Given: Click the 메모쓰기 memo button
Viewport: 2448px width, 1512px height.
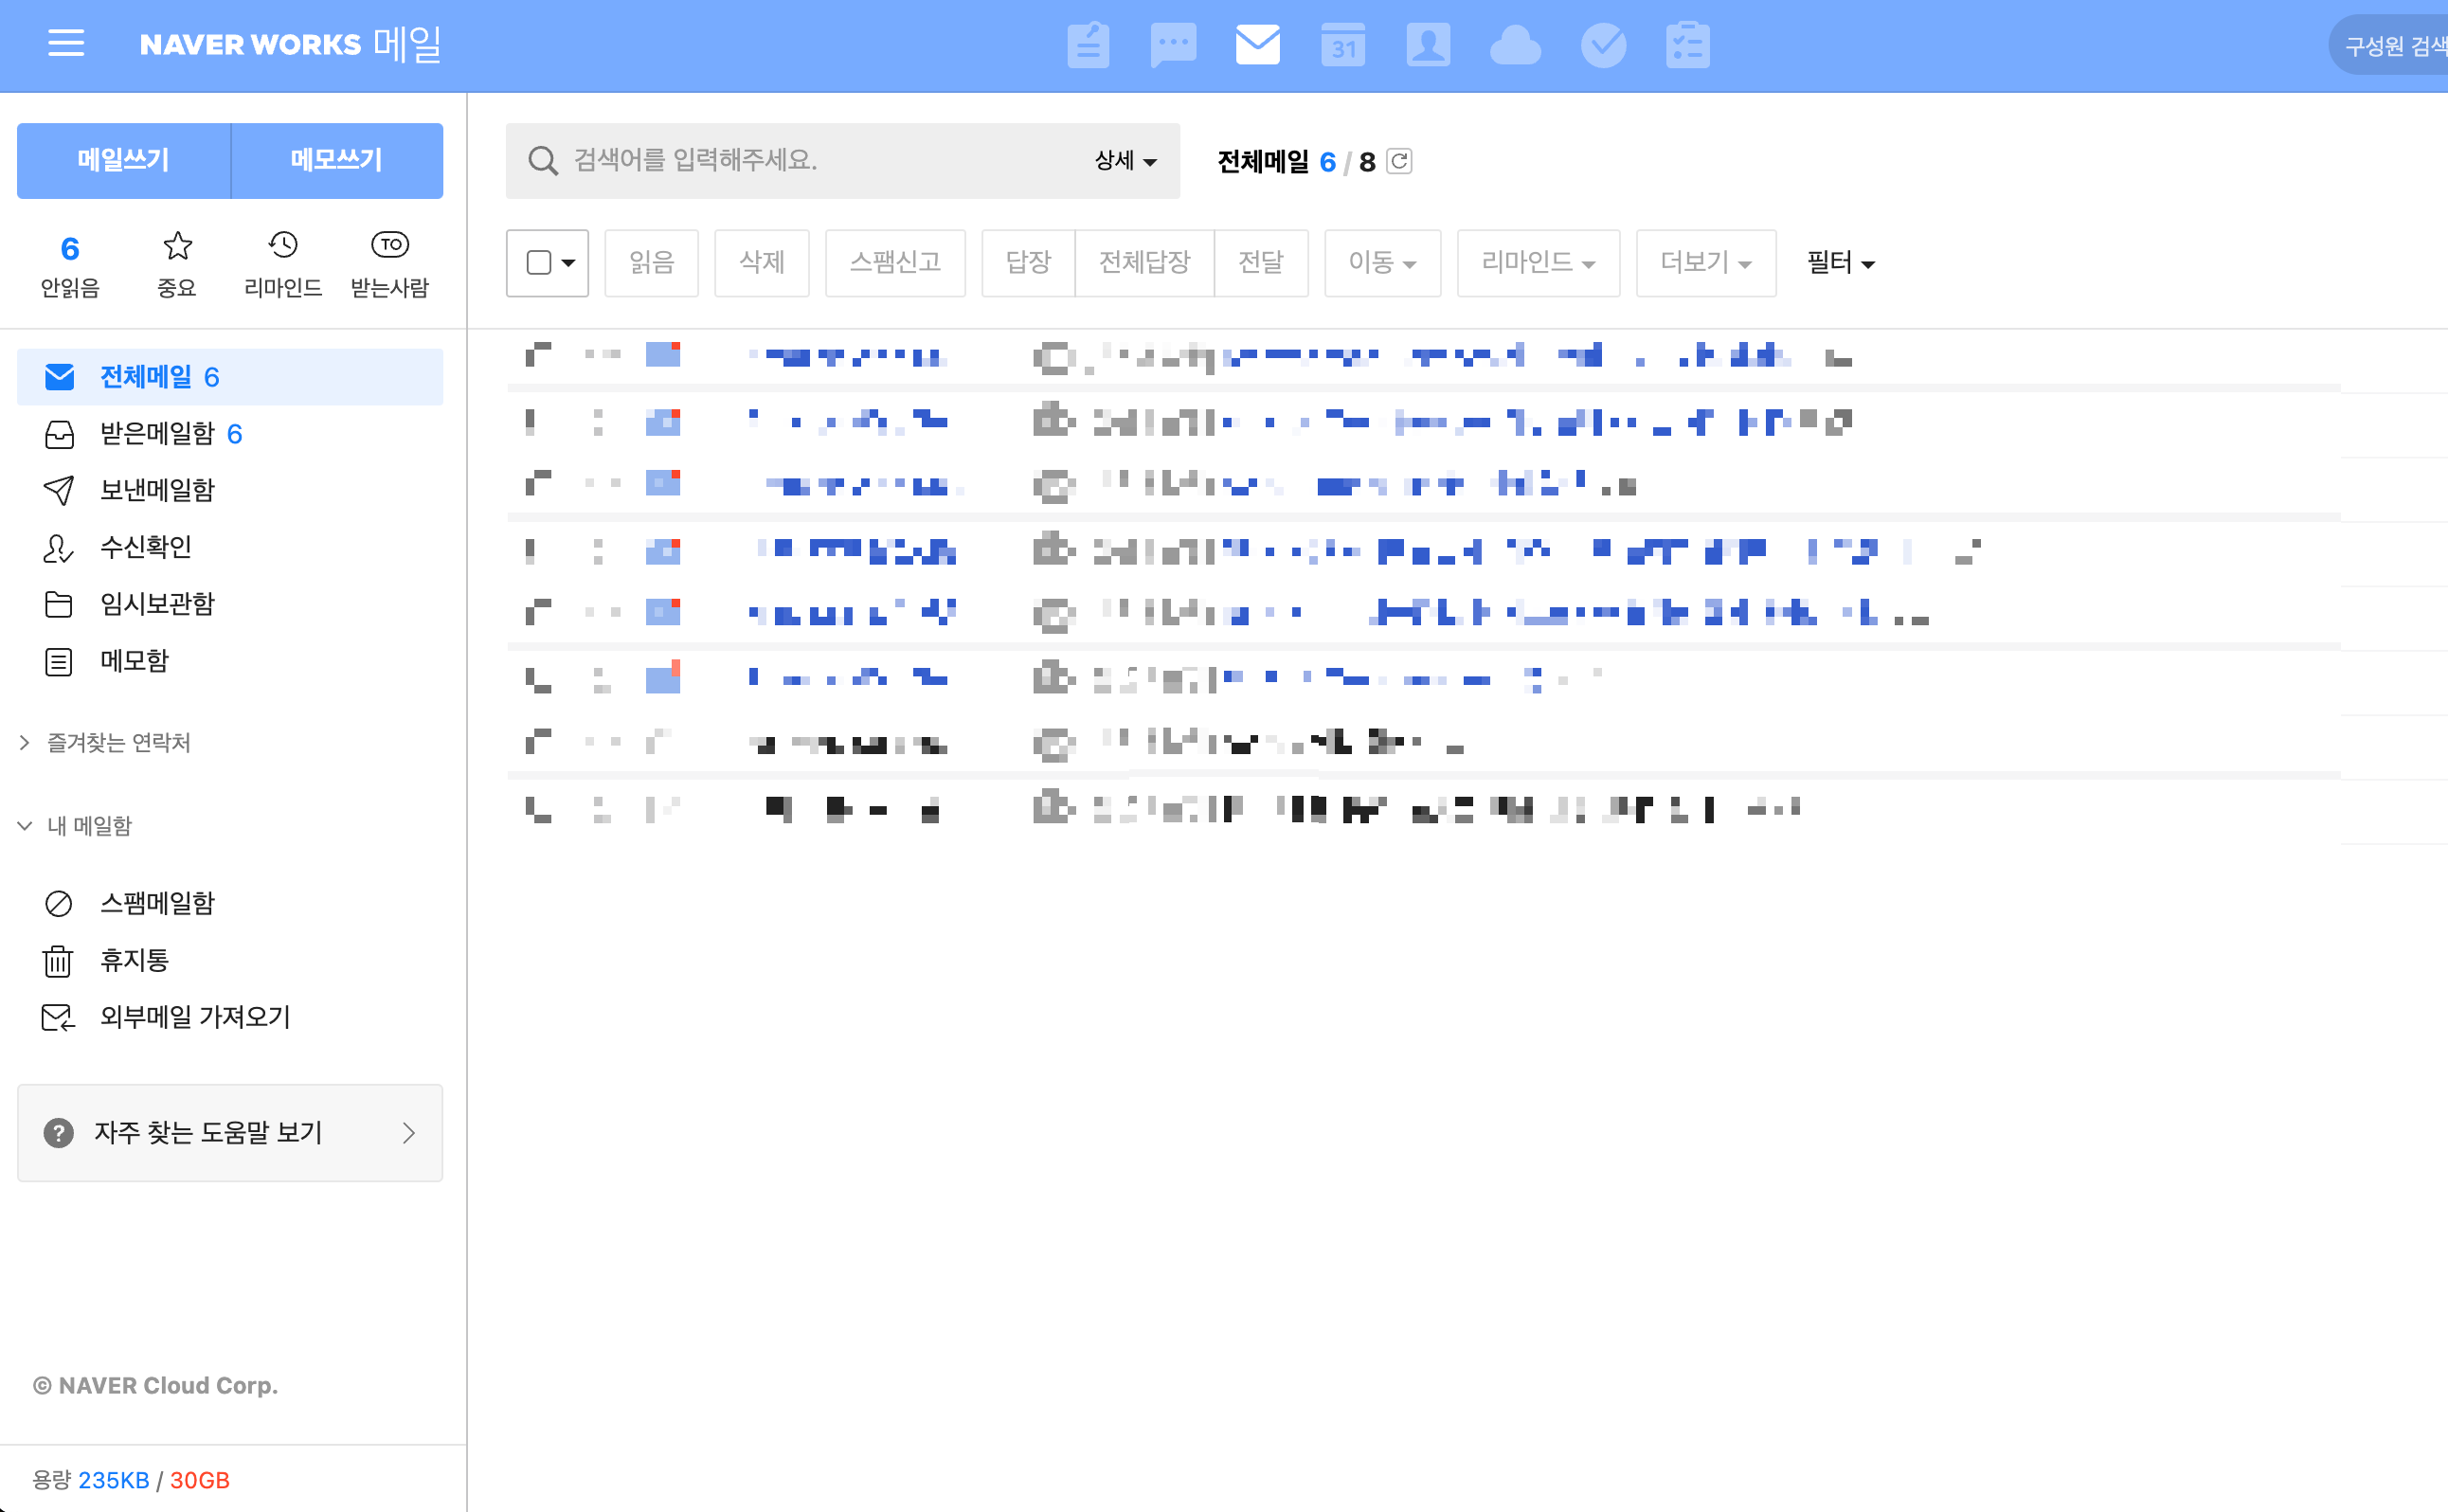Looking at the screenshot, I should [337, 160].
